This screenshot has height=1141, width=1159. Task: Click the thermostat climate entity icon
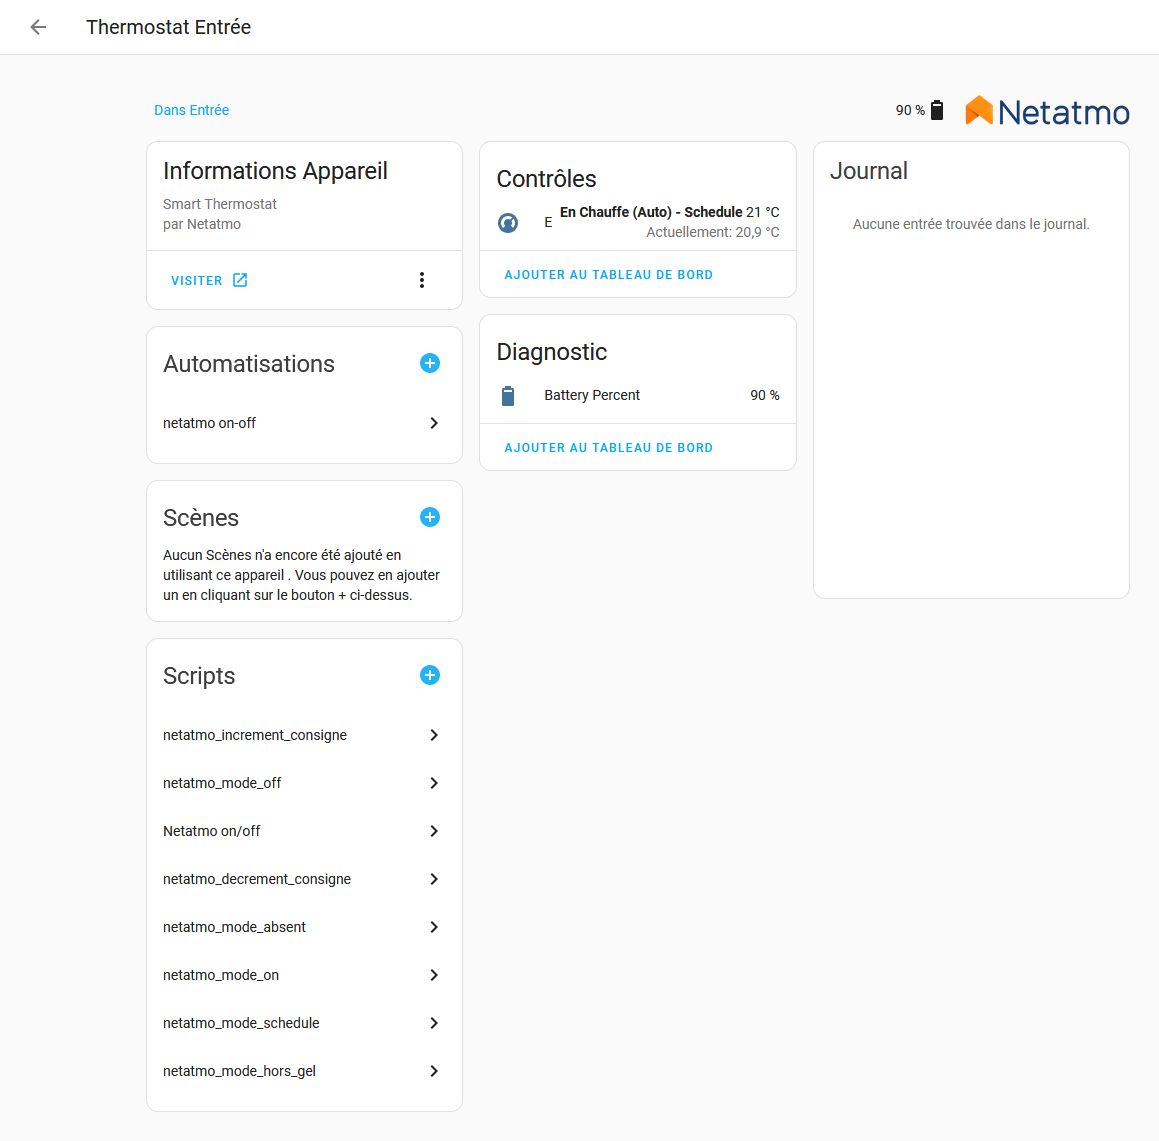coord(508,222)
